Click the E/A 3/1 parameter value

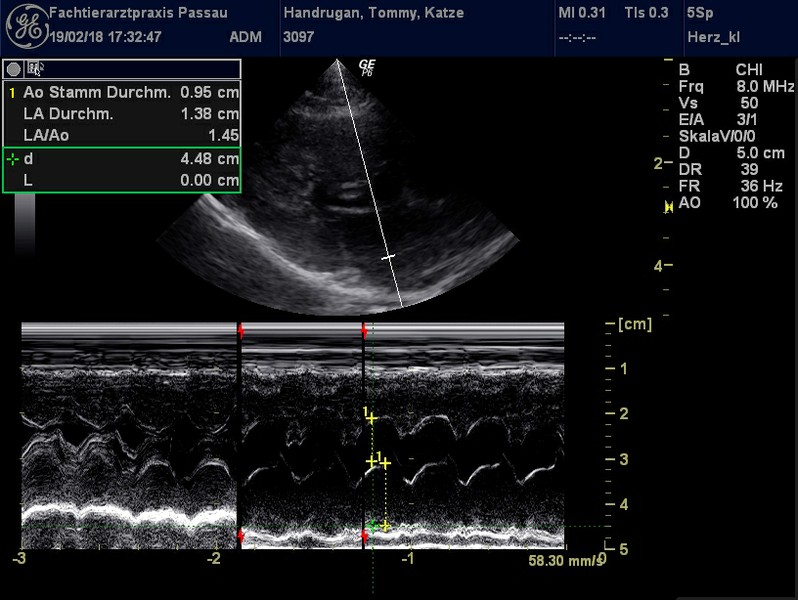(x=747, y=120)
